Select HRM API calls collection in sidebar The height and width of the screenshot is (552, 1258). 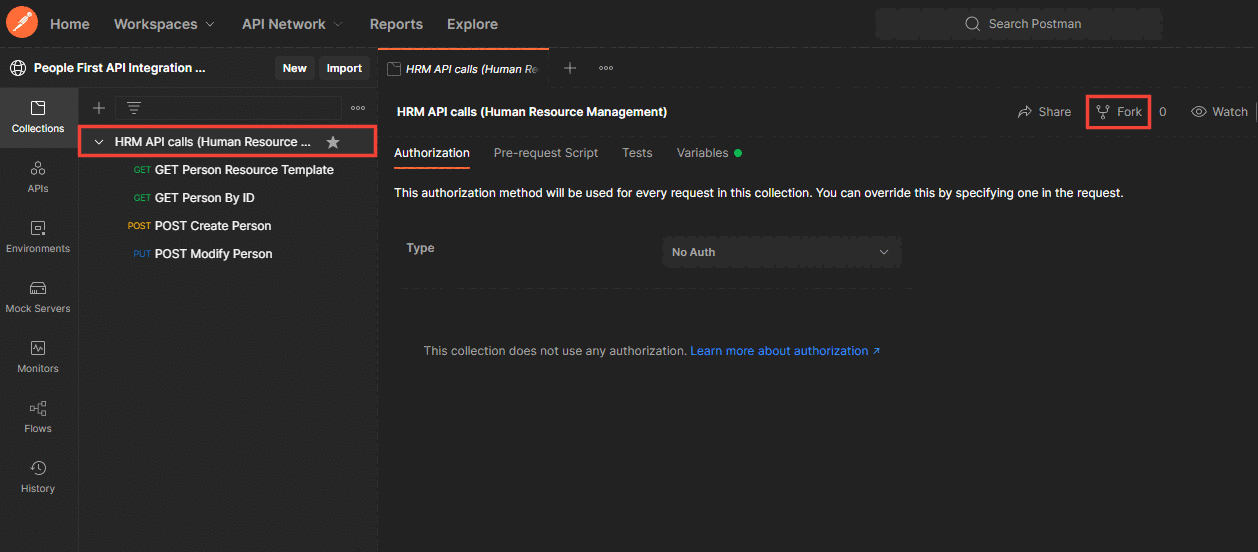click(228, 141)
